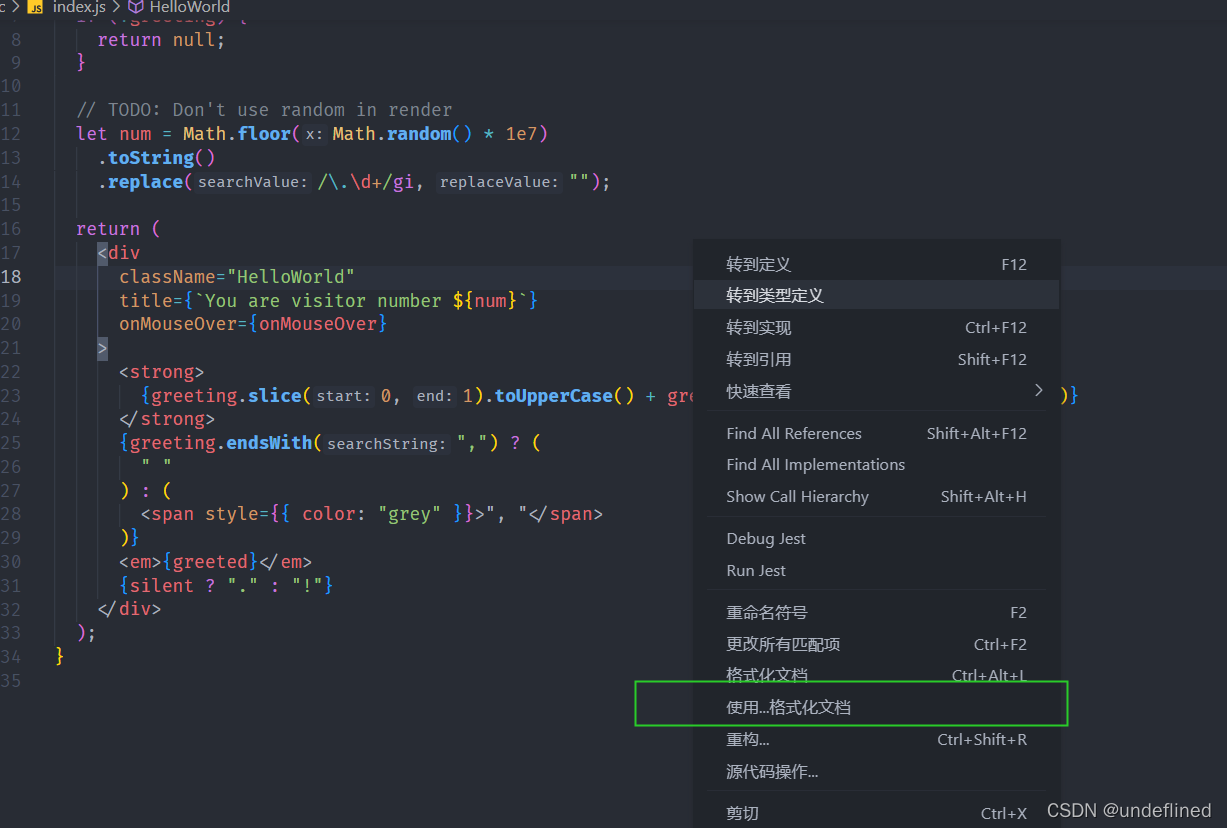Screen dimensions: 1227x828
Task: Click index.js in the breadcrumb
Action: point(79,7)
